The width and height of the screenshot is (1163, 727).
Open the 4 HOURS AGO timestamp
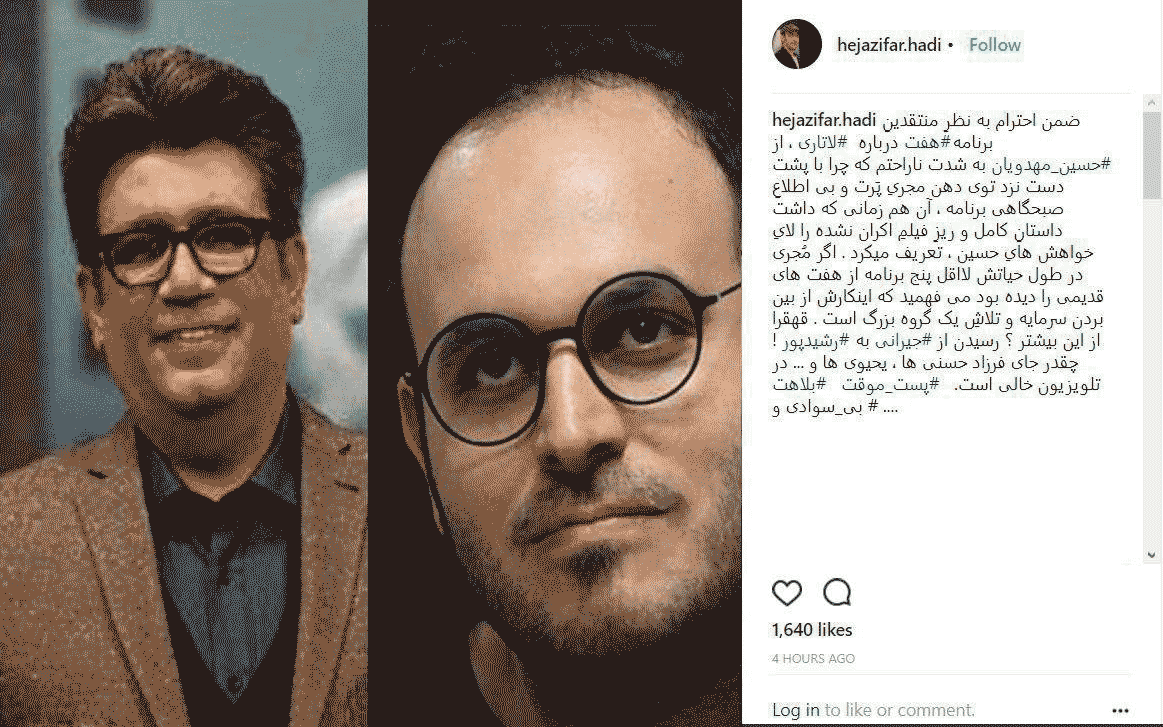pyautogui.click(x=814, y=658)
